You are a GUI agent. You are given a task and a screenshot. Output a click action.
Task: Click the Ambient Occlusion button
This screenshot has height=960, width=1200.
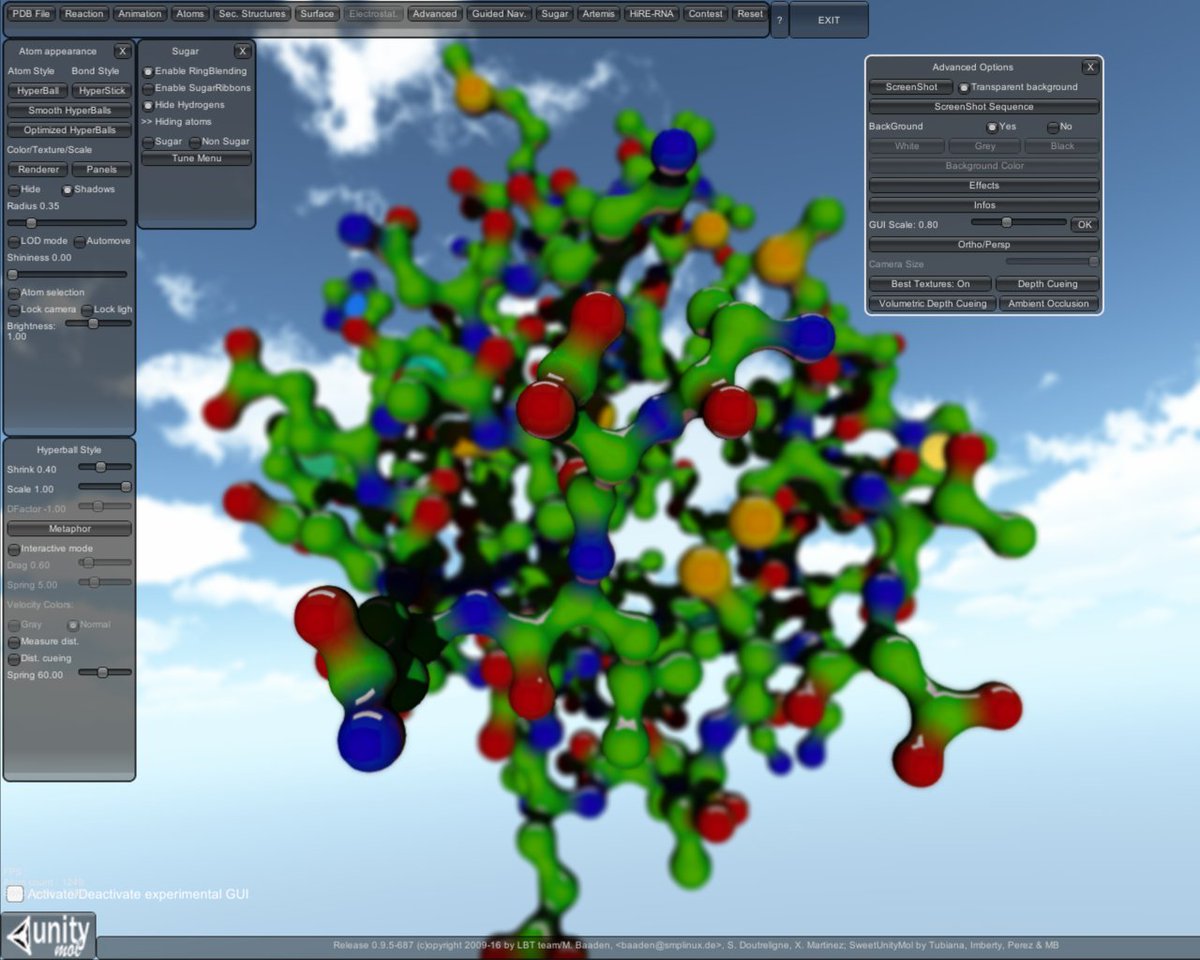(1047, 304)
